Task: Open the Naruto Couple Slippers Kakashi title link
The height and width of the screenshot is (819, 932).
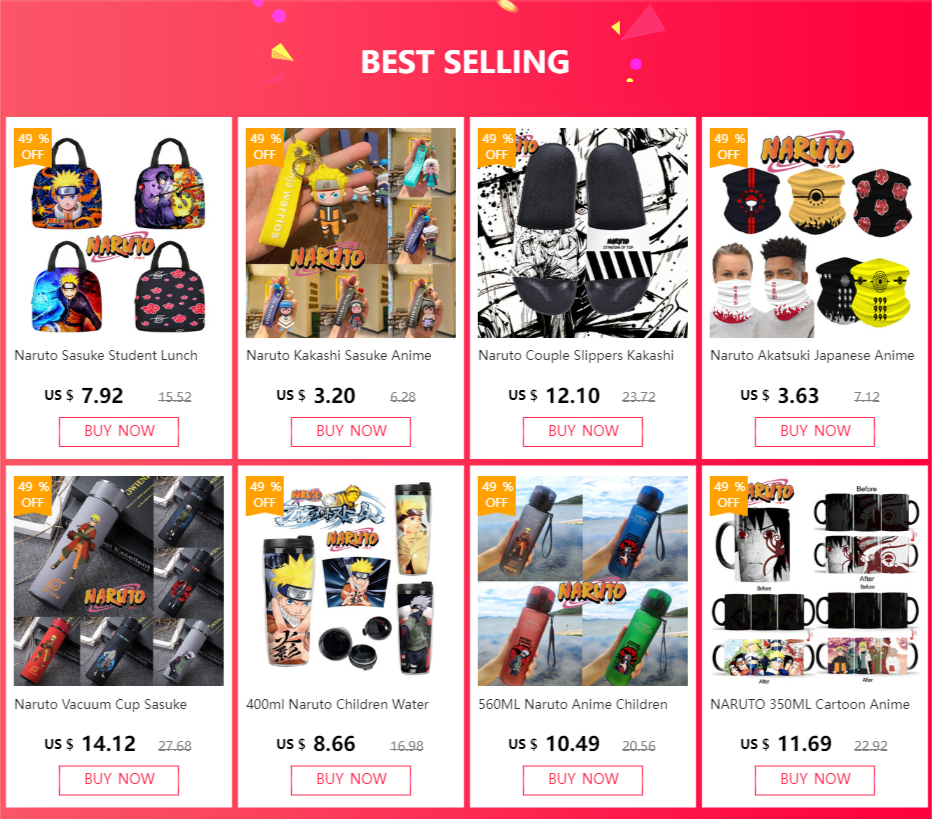Action: coord(576,355)
